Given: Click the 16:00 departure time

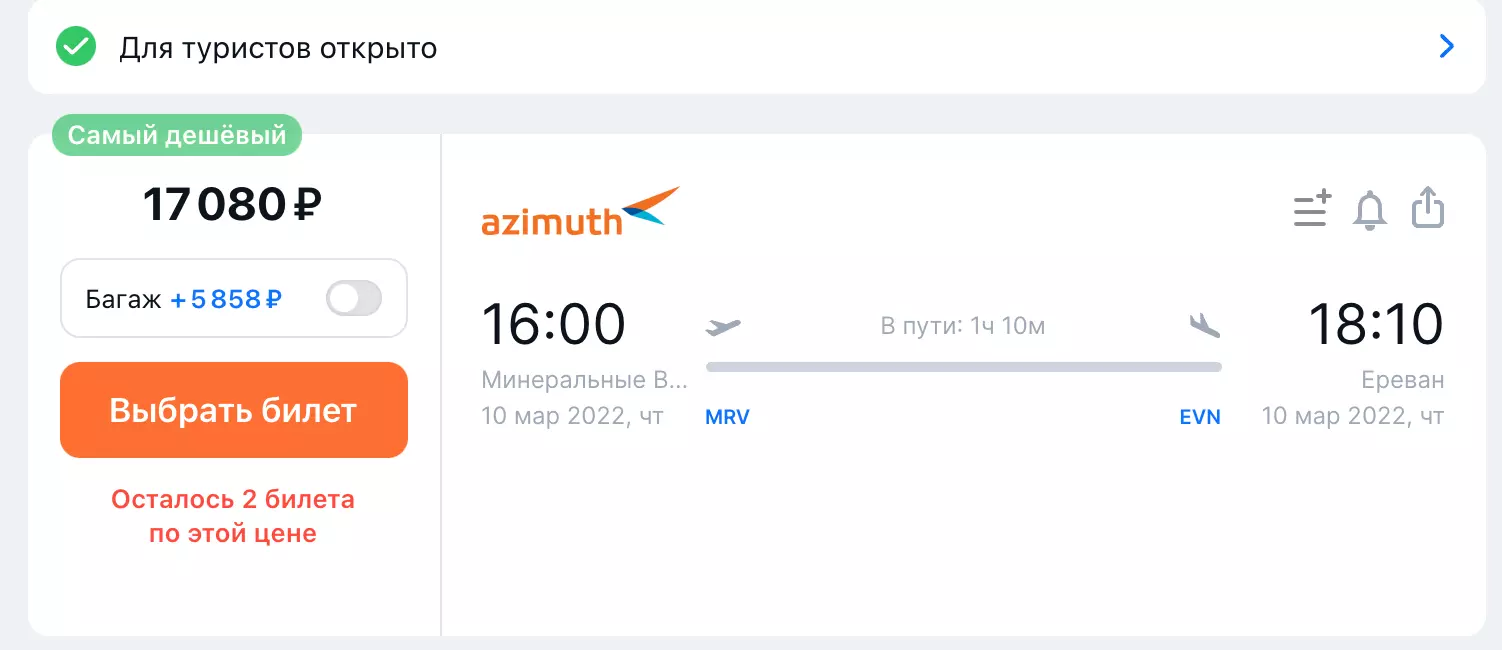Looking at the screenshot, I should 553,324.
